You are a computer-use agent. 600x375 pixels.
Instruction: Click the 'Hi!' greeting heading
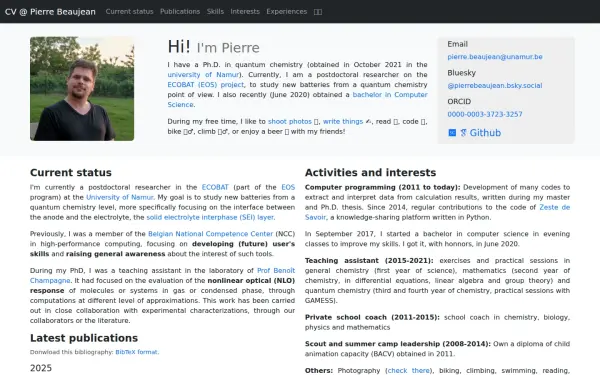(x=179, y=47)
